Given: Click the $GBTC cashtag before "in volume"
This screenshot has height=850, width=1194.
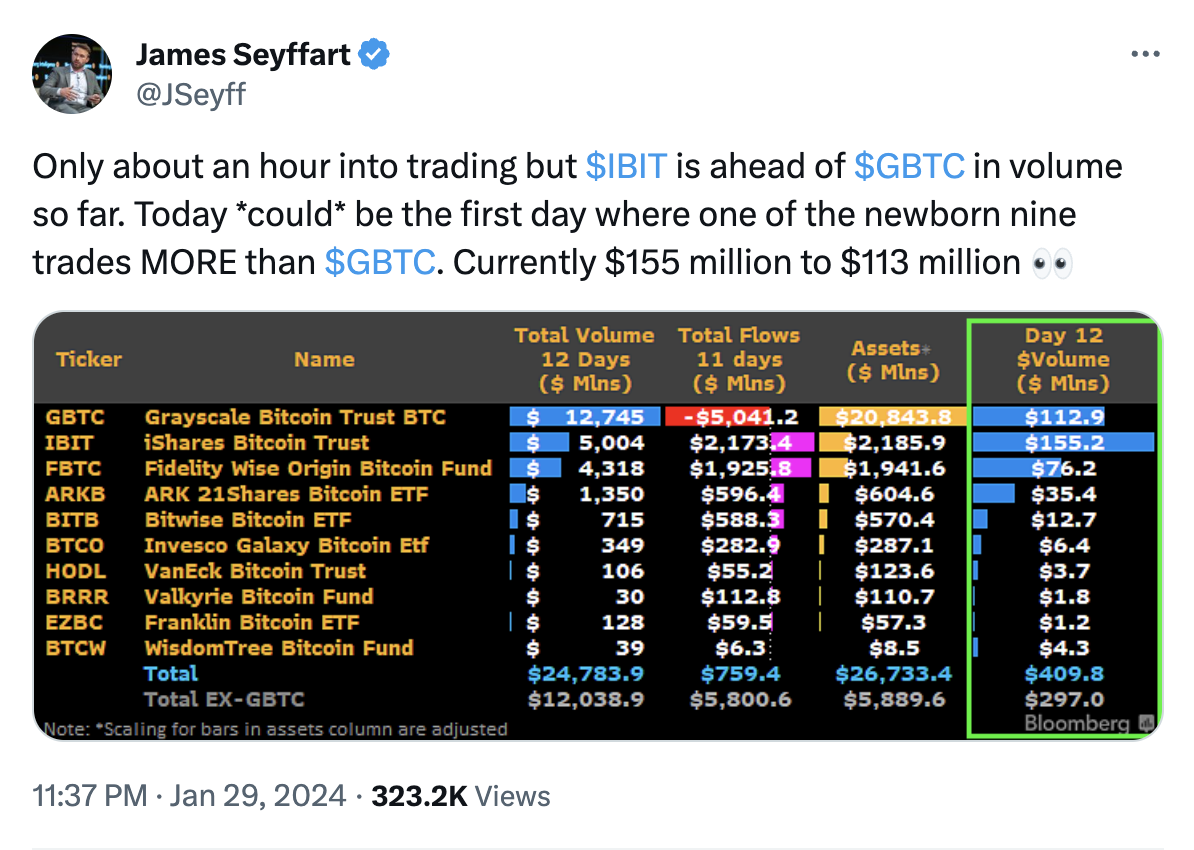Looking at the screenshot, I should pyautogui.click(x=910, y=166).
